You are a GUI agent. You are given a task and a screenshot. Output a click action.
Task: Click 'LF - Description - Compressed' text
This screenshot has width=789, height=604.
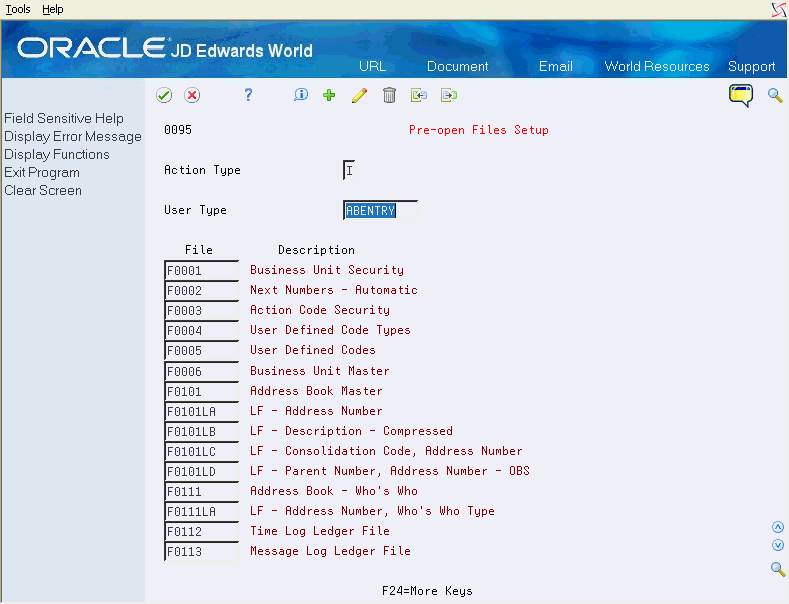(x=351, y=431)
